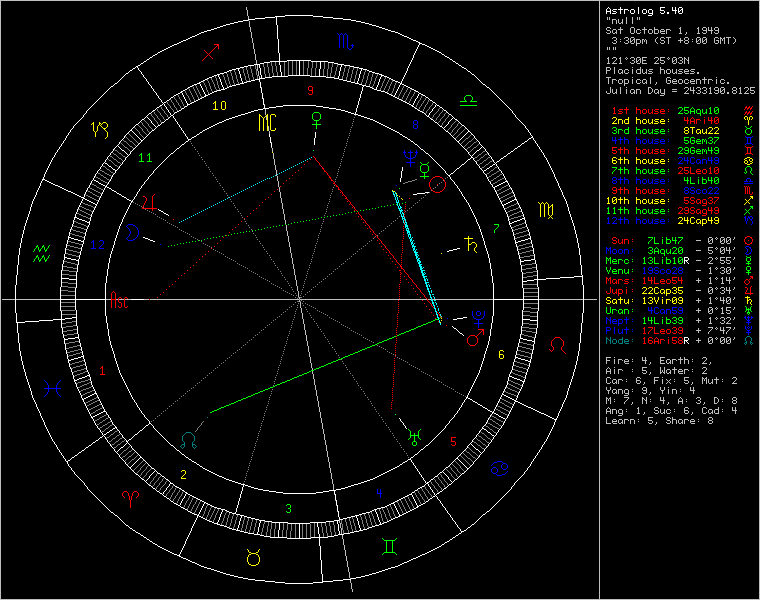Select the Leo sign on the outer ring
The width and height of the screenshot is (760, 600).
point(557,344)
